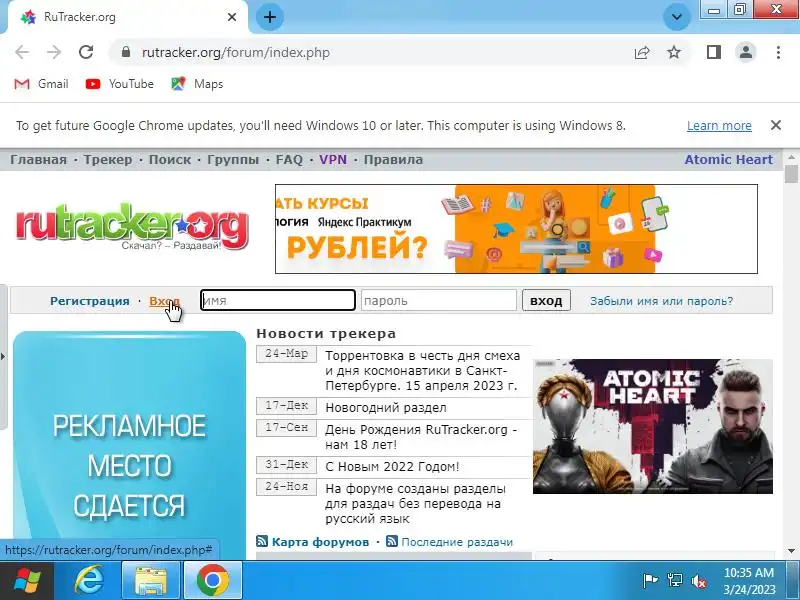Open File Explorer from the taskbar
Image resolution: width=800 pixels, height=600 pixels.
[x=151, y=581]
